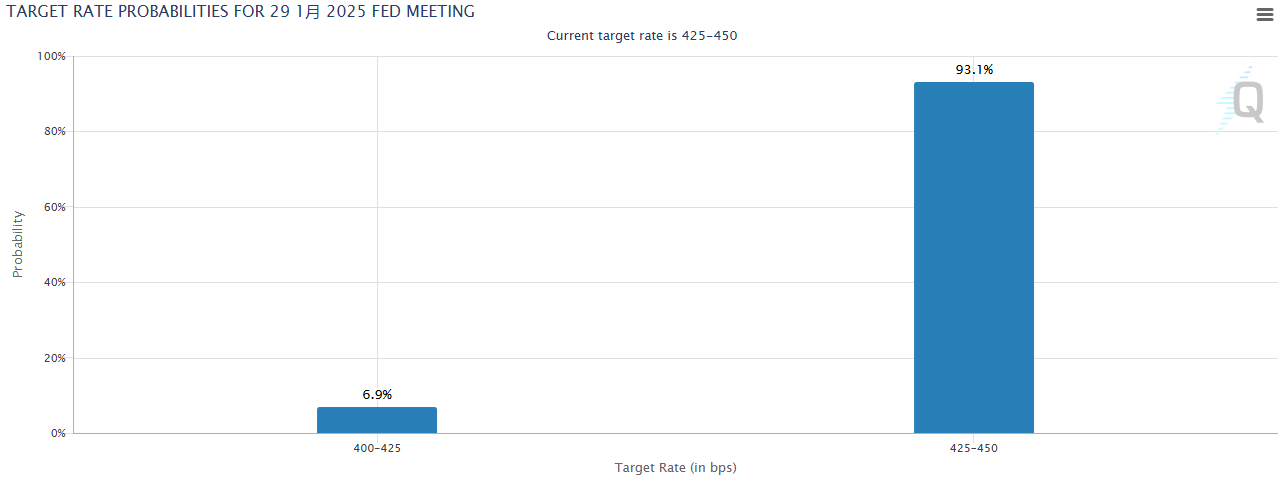The image size is (1284, 487).
Task: Click the 40% y-axis tick label
Action: (53, 283)
